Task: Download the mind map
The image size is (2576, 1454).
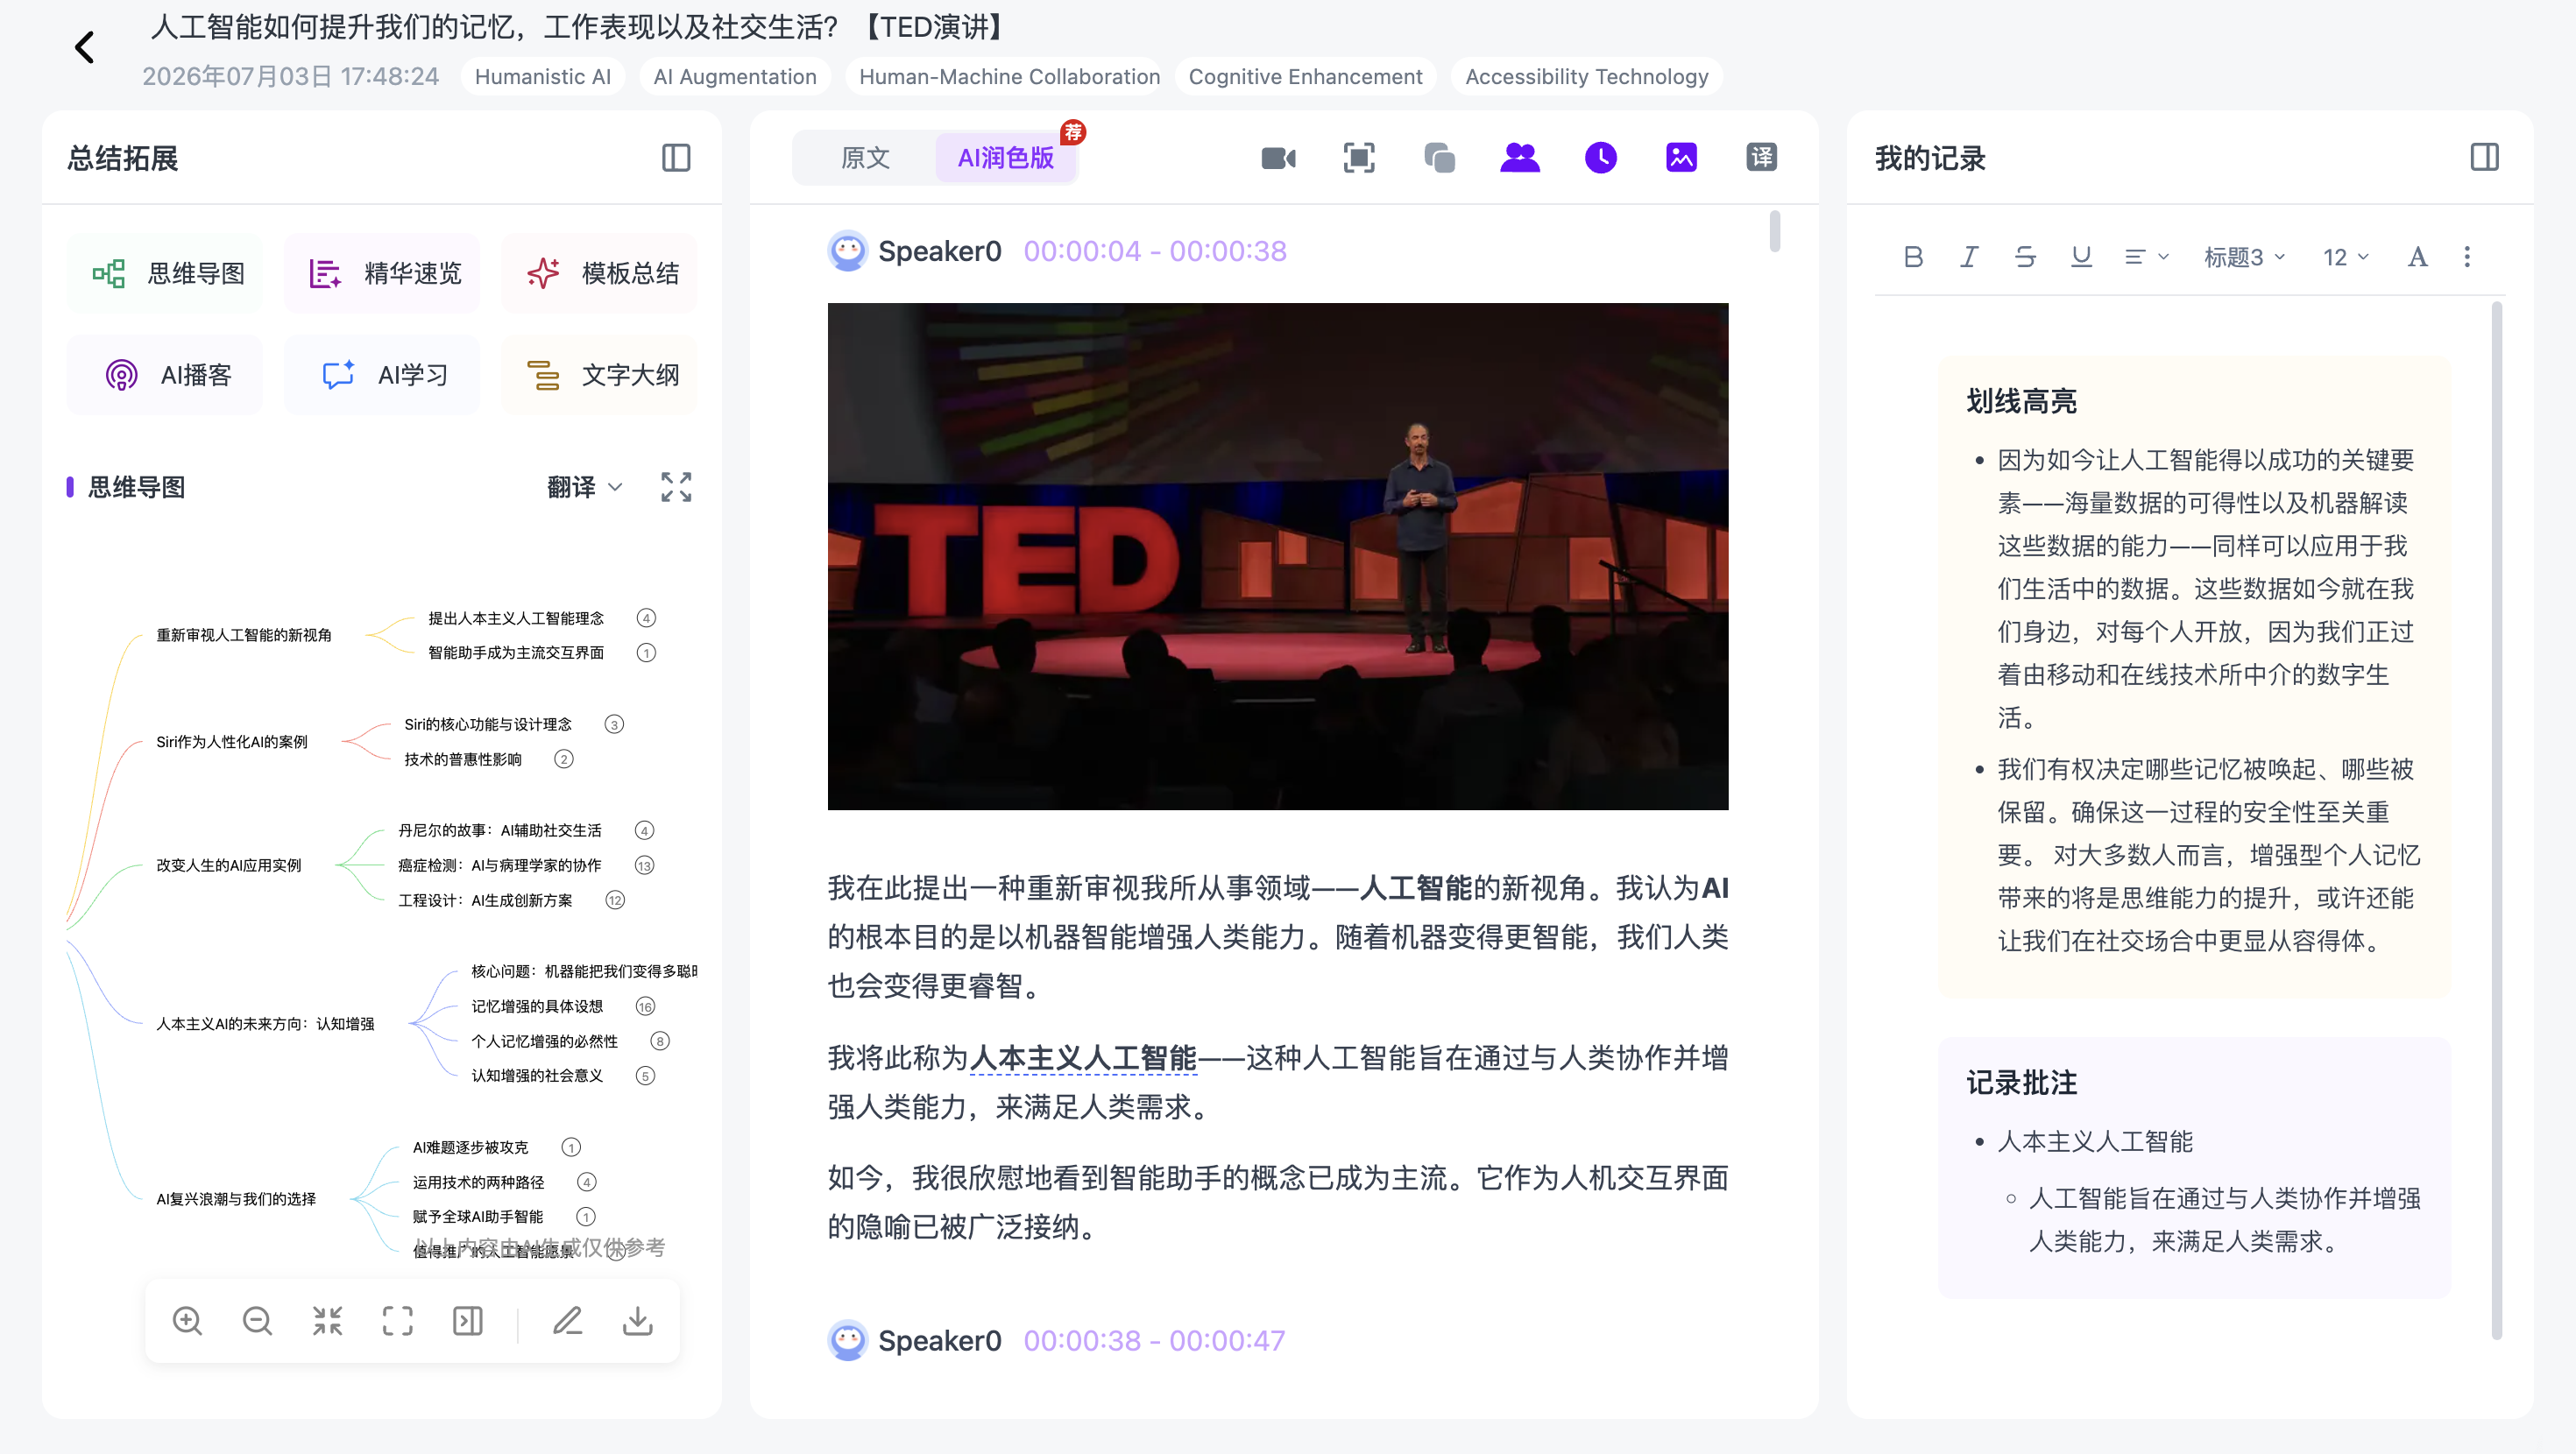Action: [638, 1321]
